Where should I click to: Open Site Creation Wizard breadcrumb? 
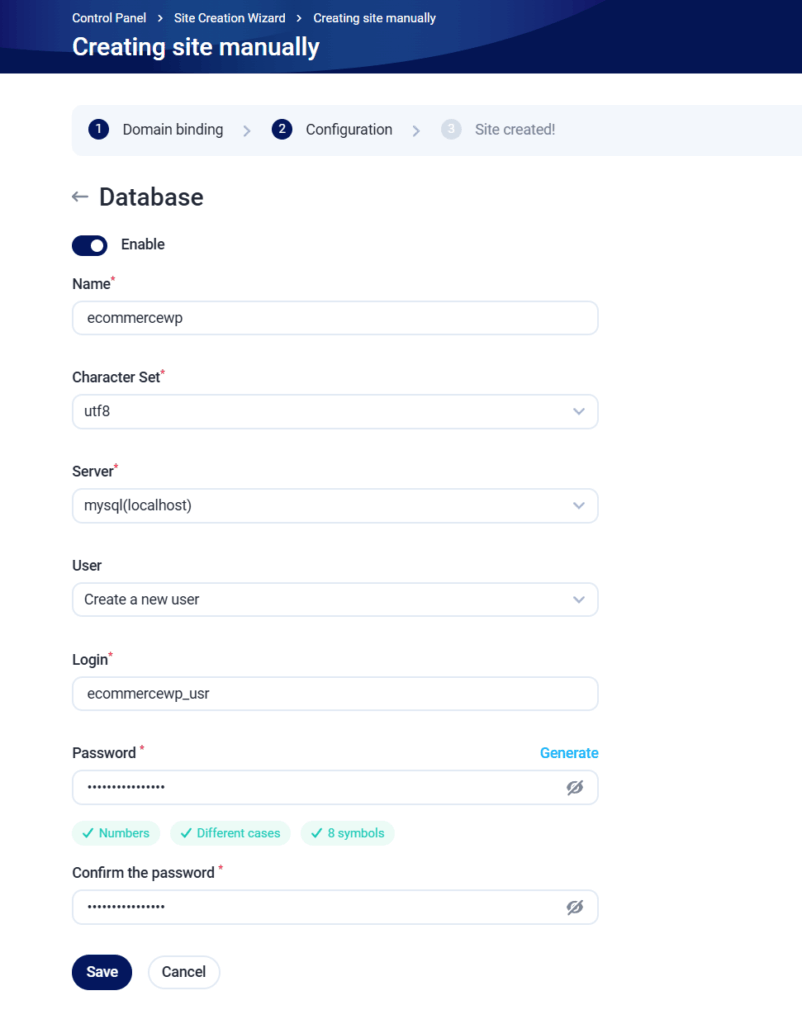point(230,18)
